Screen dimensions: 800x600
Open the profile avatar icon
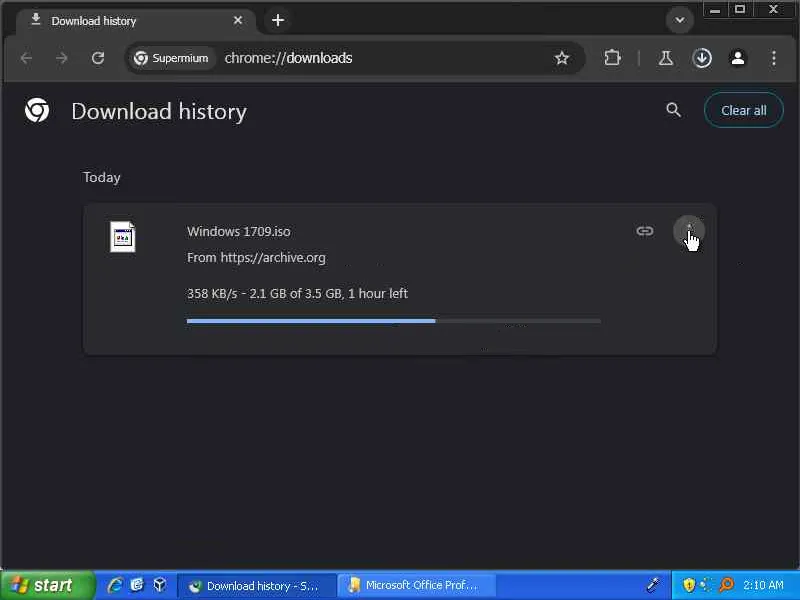tap(738, 58)
